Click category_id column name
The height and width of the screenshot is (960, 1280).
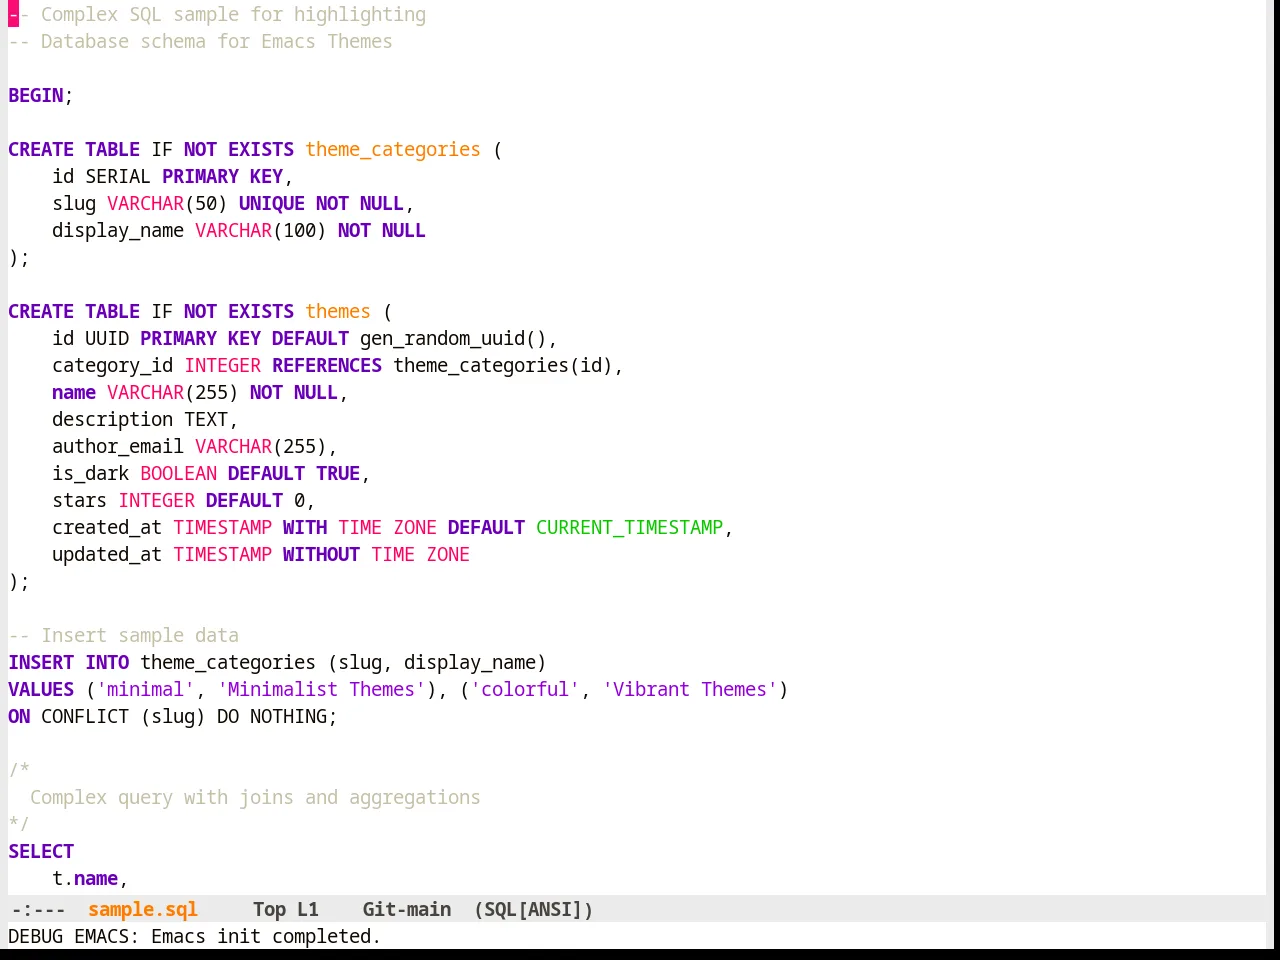pyautogui.click(x=113, y=365)
